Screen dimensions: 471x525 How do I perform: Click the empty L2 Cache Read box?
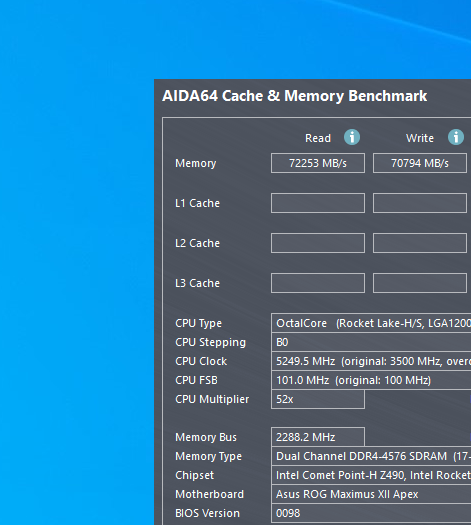click(x=318, y=243)
